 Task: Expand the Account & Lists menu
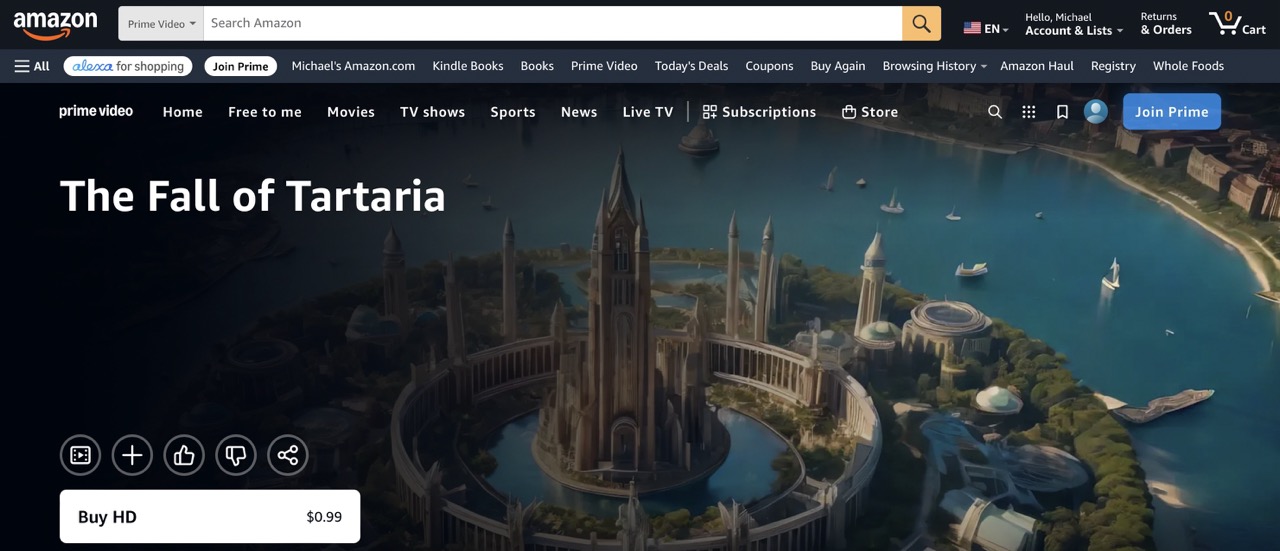click(1074, 24)
